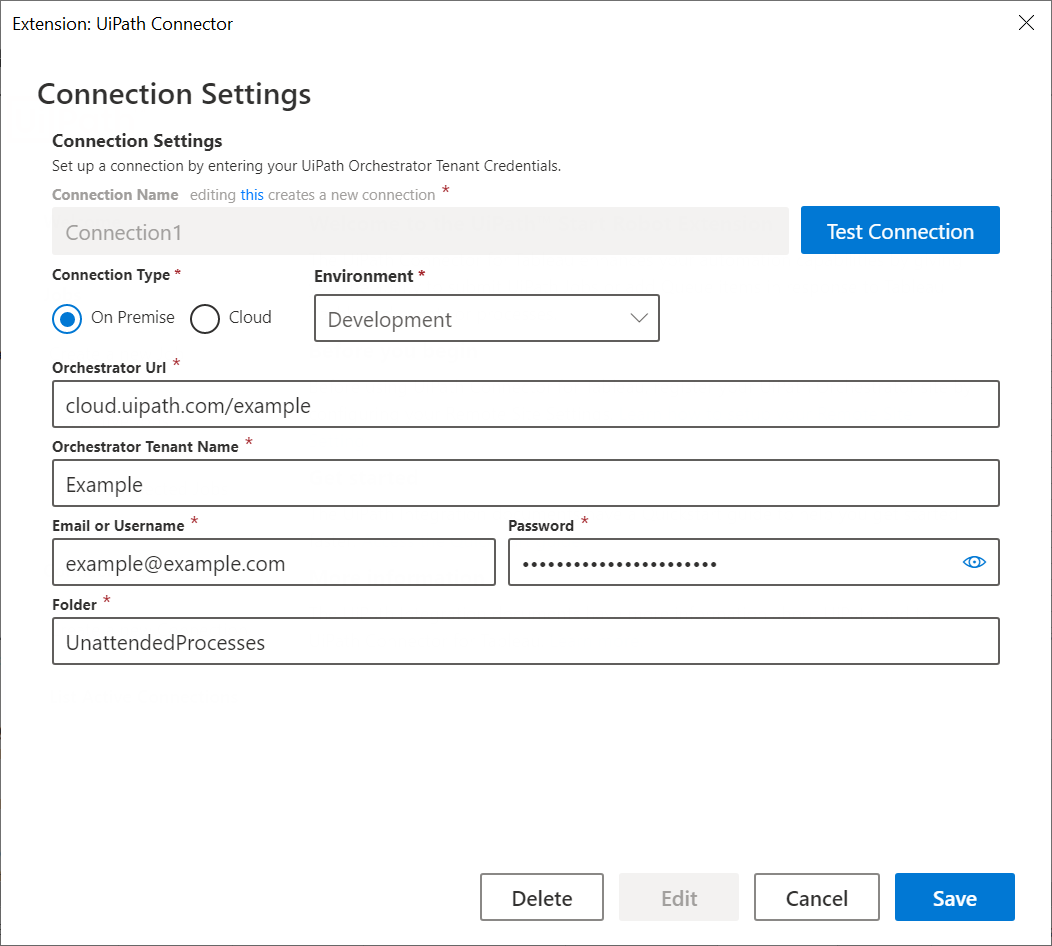
Task: Click the disabled Edit button
Action: 678,897
